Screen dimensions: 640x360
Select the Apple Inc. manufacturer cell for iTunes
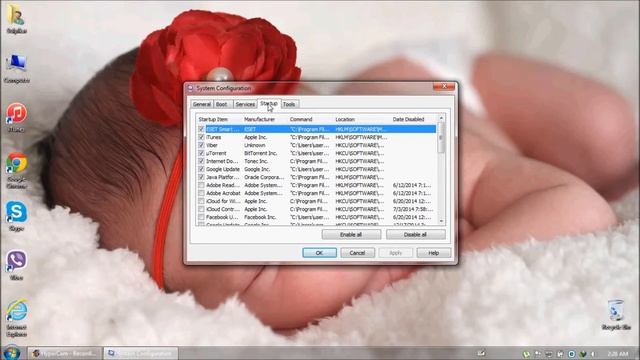point(256,137)
